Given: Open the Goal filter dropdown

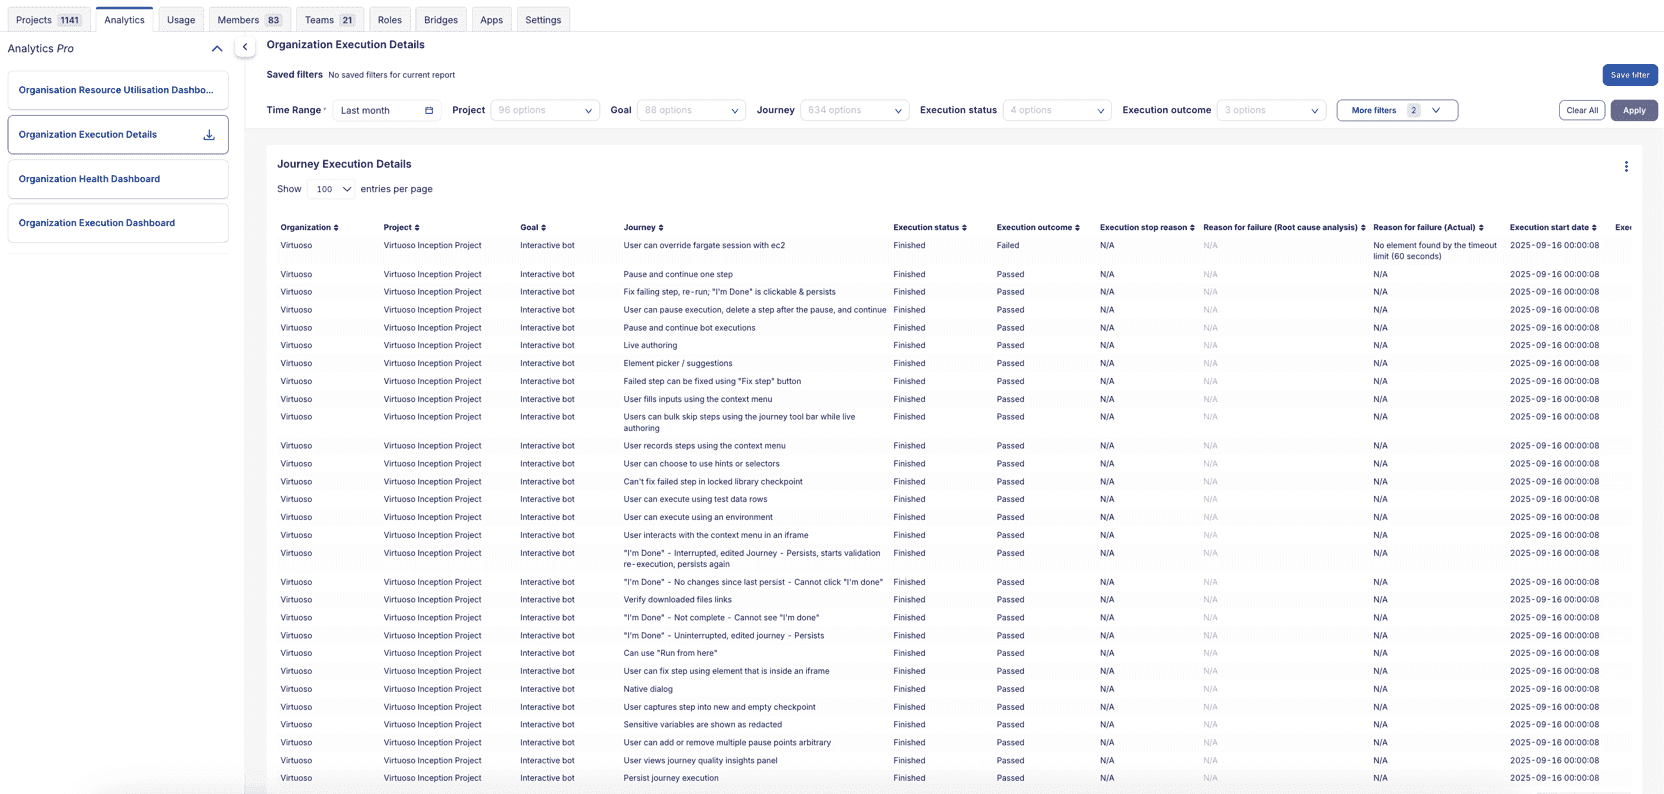Looking at the screenshot, I should [x=691, y=110].
